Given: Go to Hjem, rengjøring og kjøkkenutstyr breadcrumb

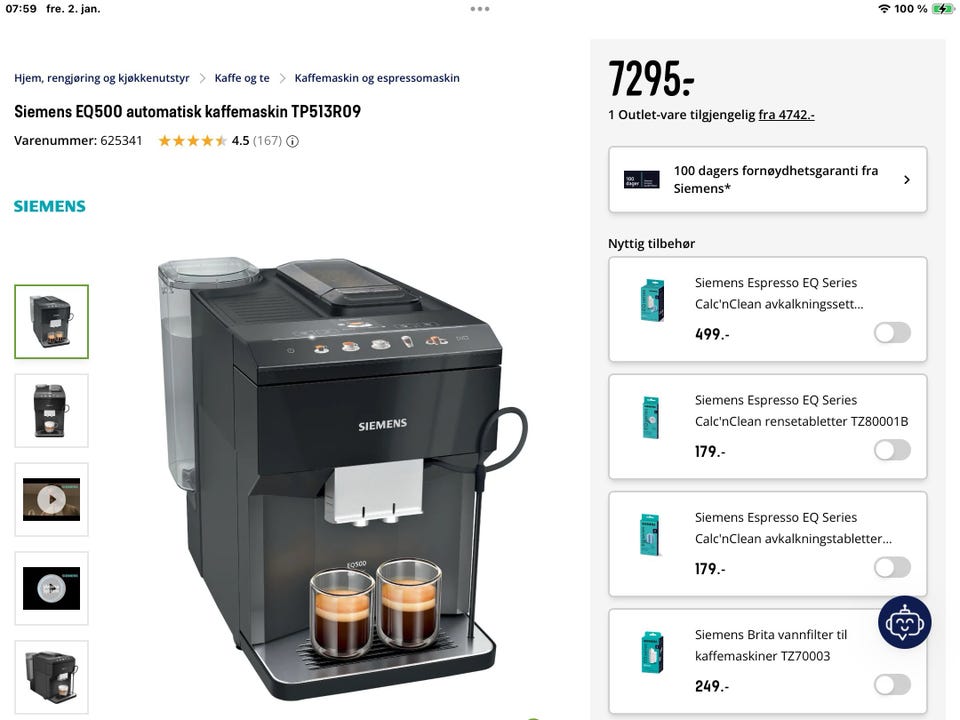Looking at the screenshot, I should click(x=102, y=78).
